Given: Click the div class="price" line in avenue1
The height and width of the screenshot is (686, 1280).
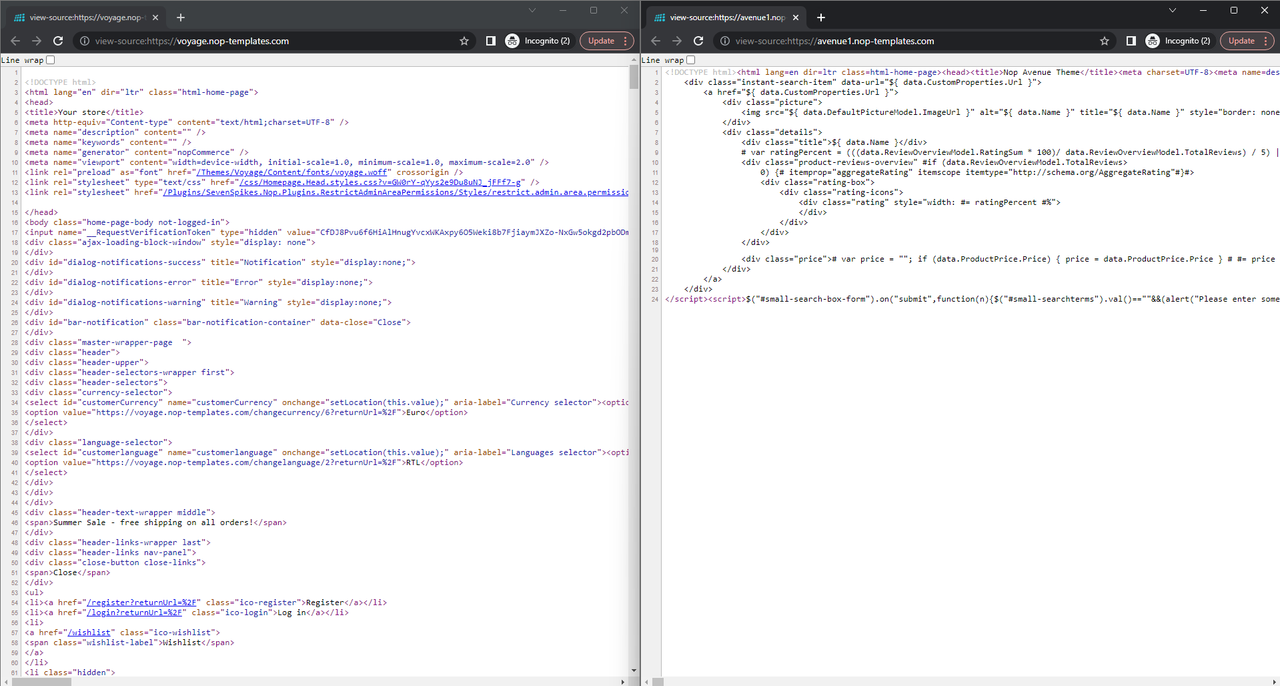Looking at the screenshot, I should click(1010, 259).
